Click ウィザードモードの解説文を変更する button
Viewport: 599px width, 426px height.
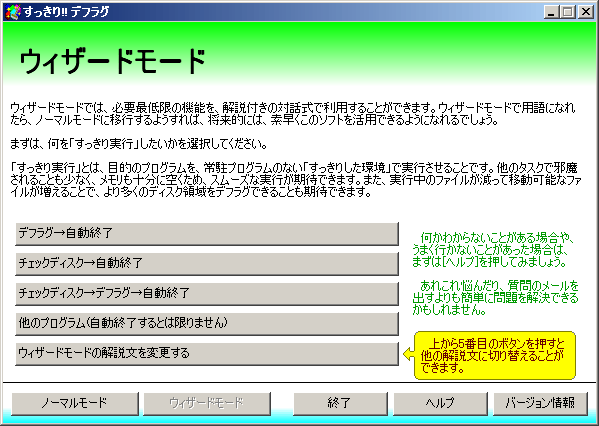[x=207, y=353]
